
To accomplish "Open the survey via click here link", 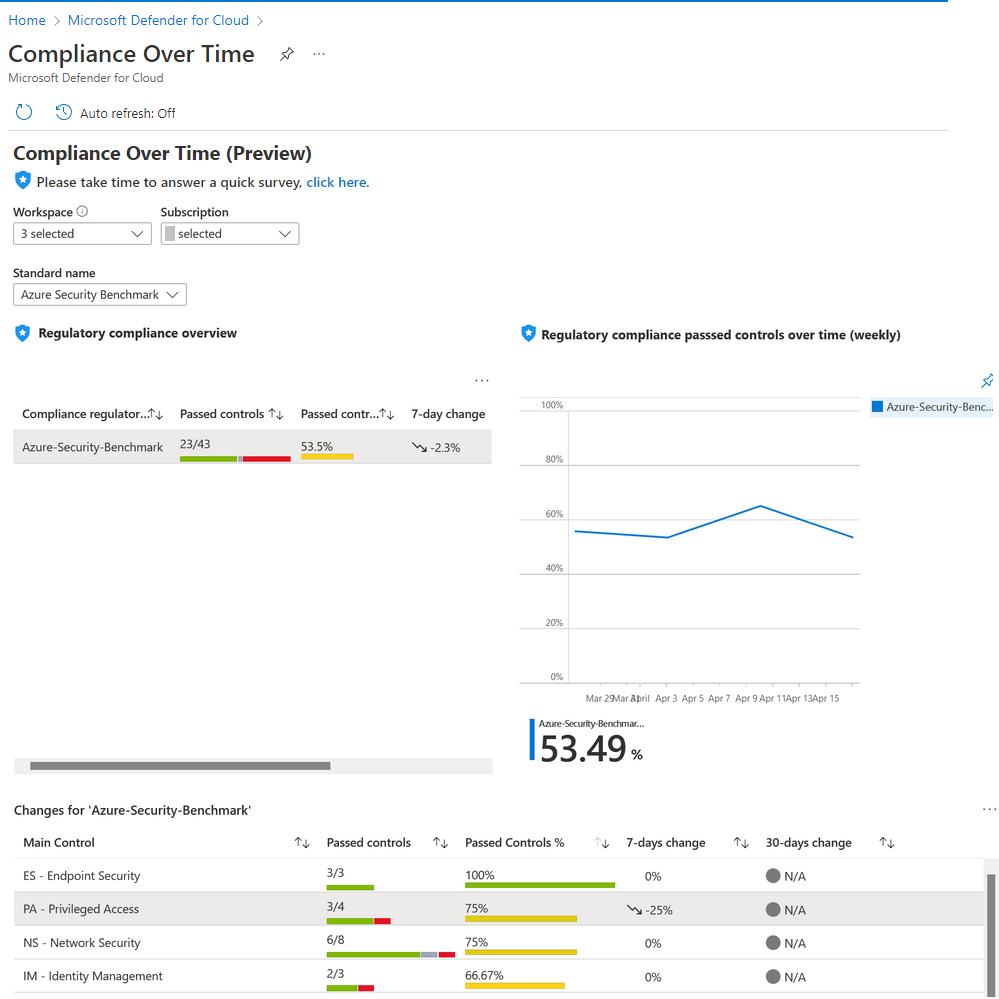I will tap(337, 181).
